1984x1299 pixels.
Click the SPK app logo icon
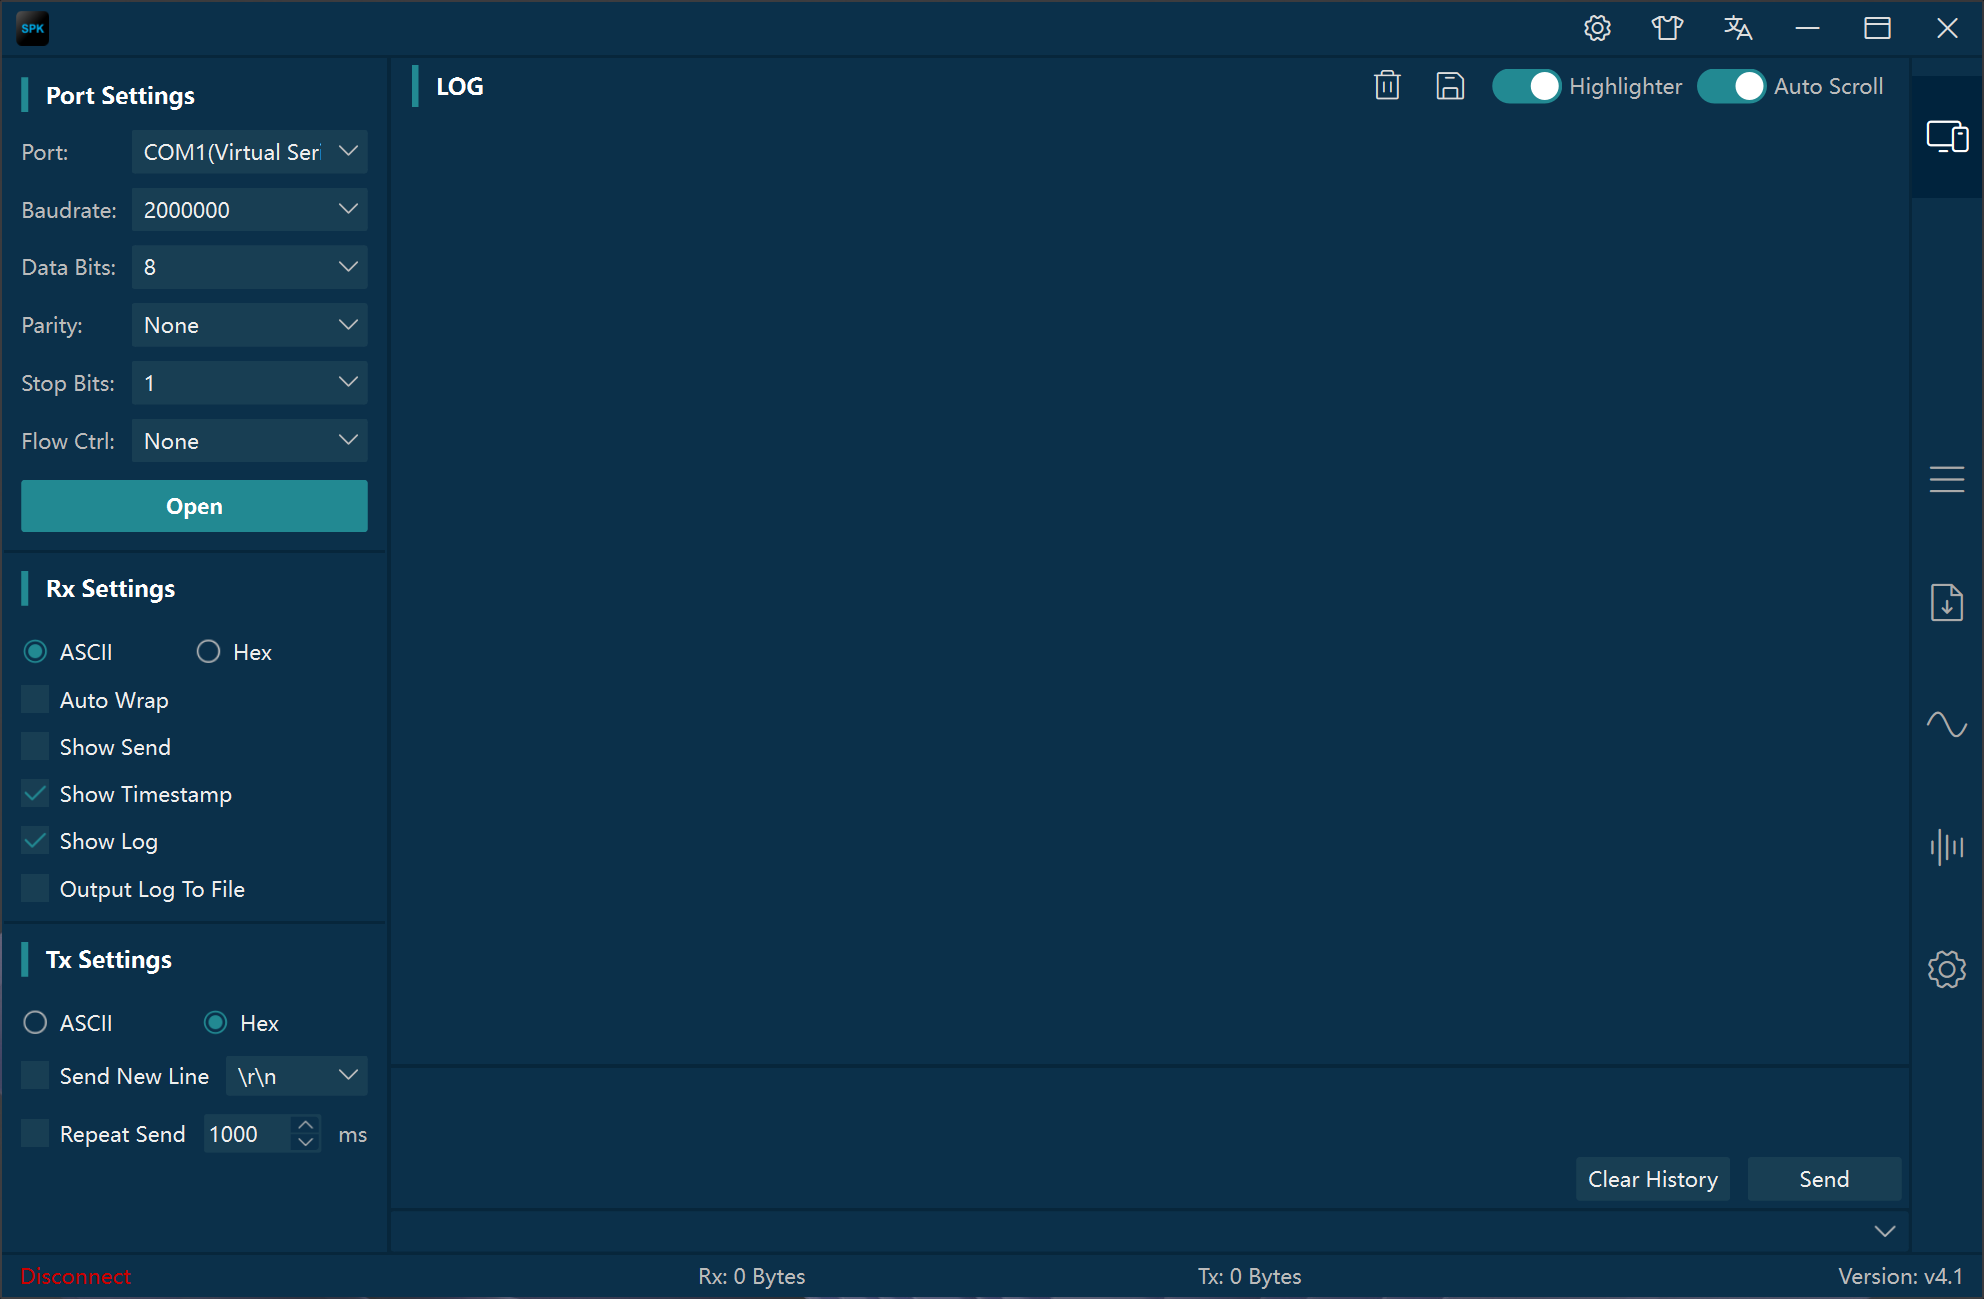[x=33, y=28]
